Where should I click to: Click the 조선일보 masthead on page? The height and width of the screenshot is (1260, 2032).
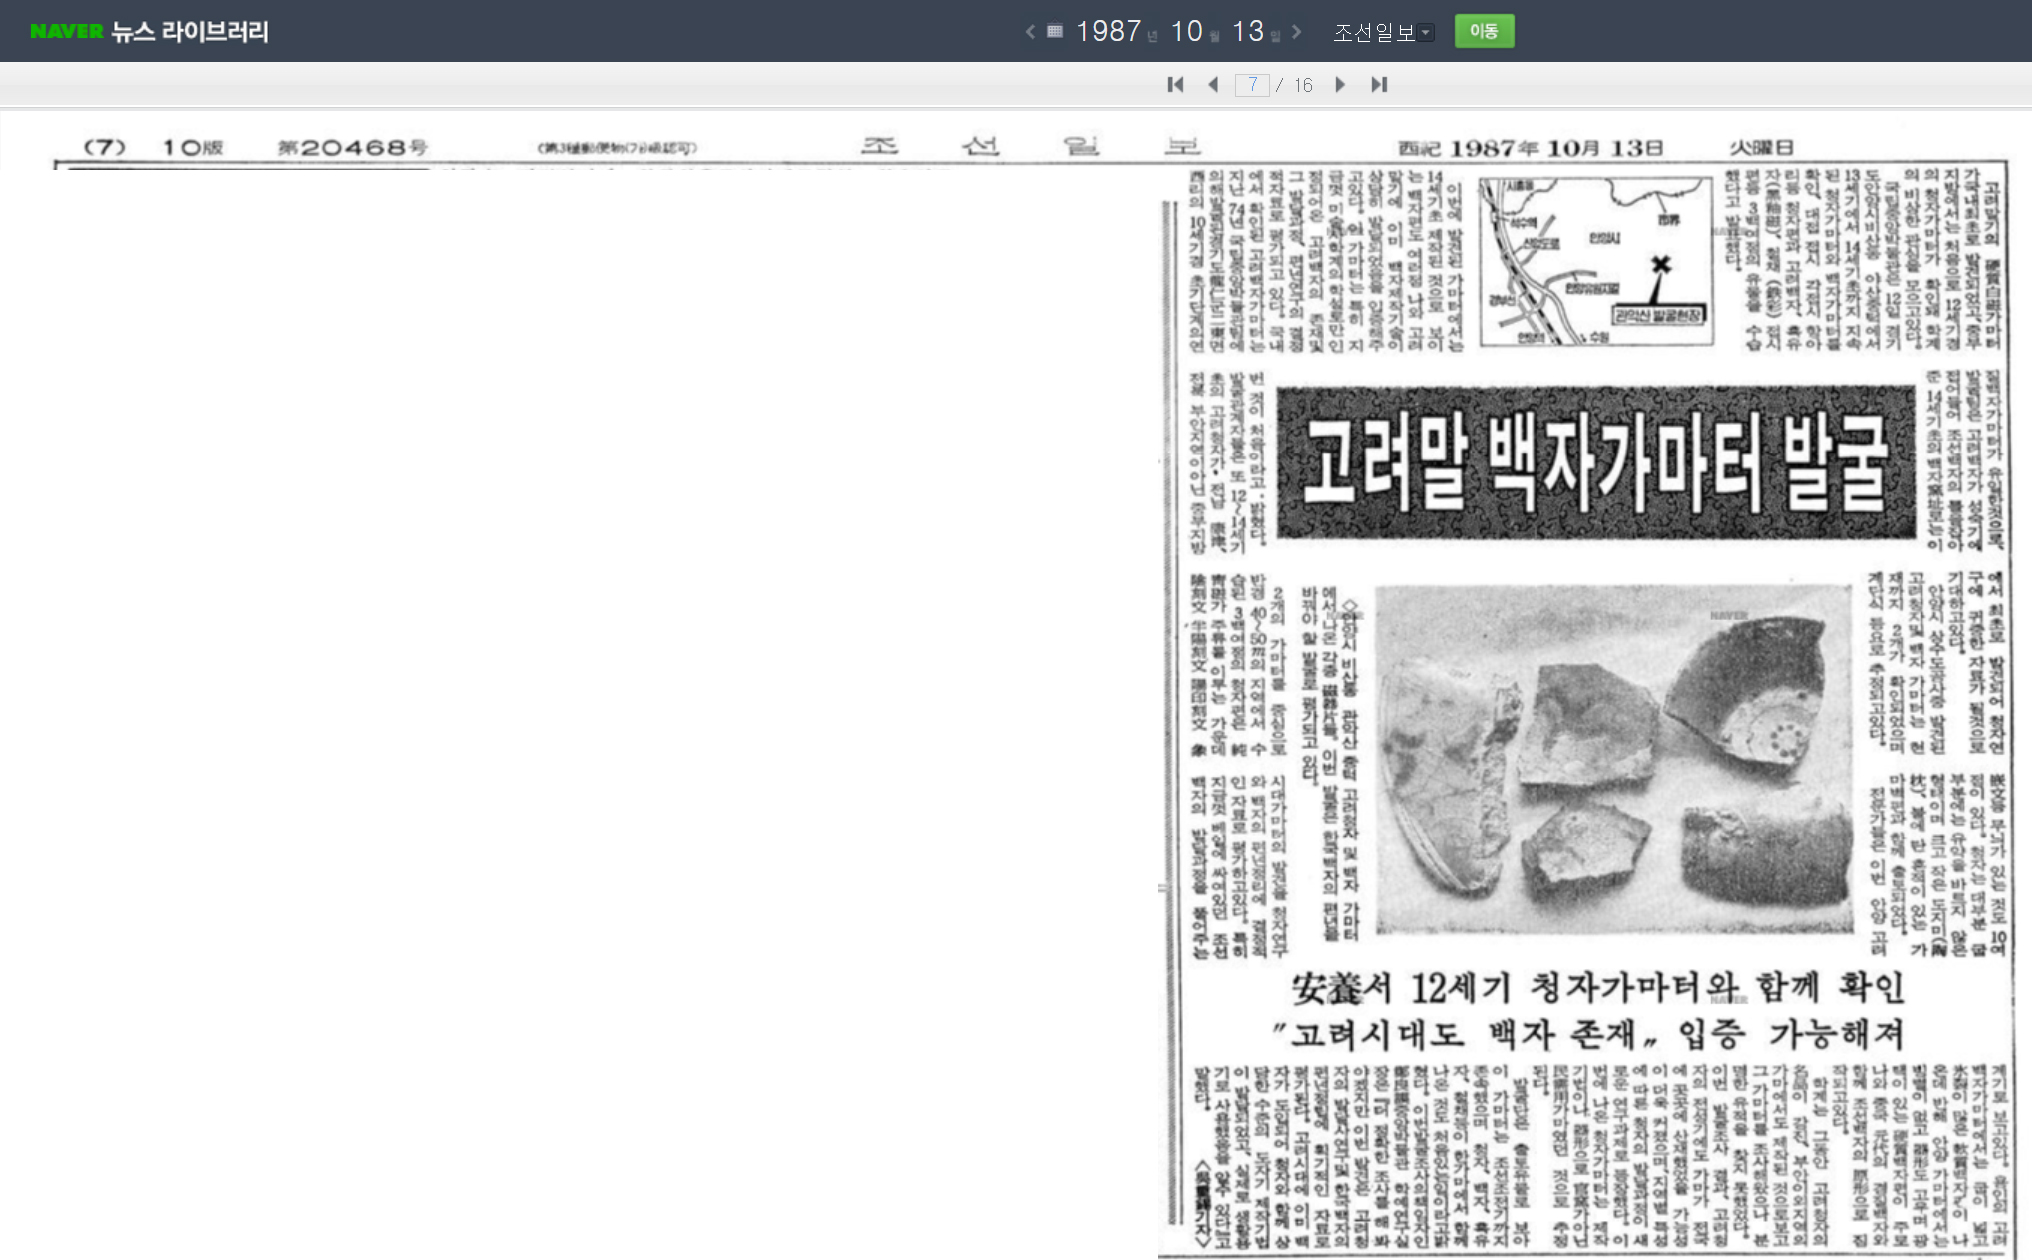pyautogui.click(x=1030, y=147)
